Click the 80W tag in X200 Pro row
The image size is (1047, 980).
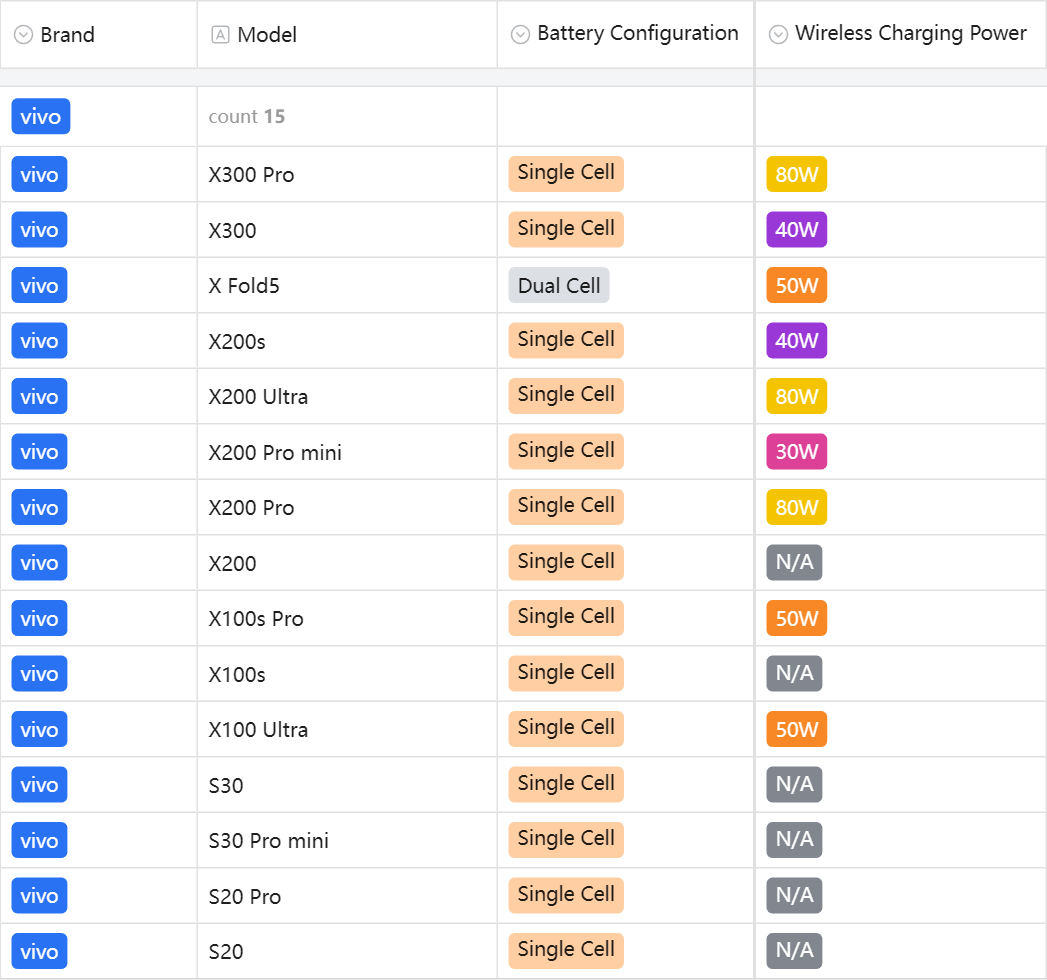(x=797, y=507)
